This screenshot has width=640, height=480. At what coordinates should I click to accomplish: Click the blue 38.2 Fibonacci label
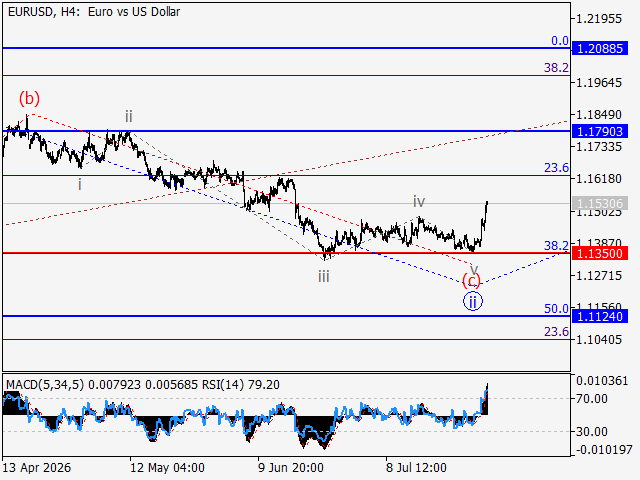[x=556, y=246]
